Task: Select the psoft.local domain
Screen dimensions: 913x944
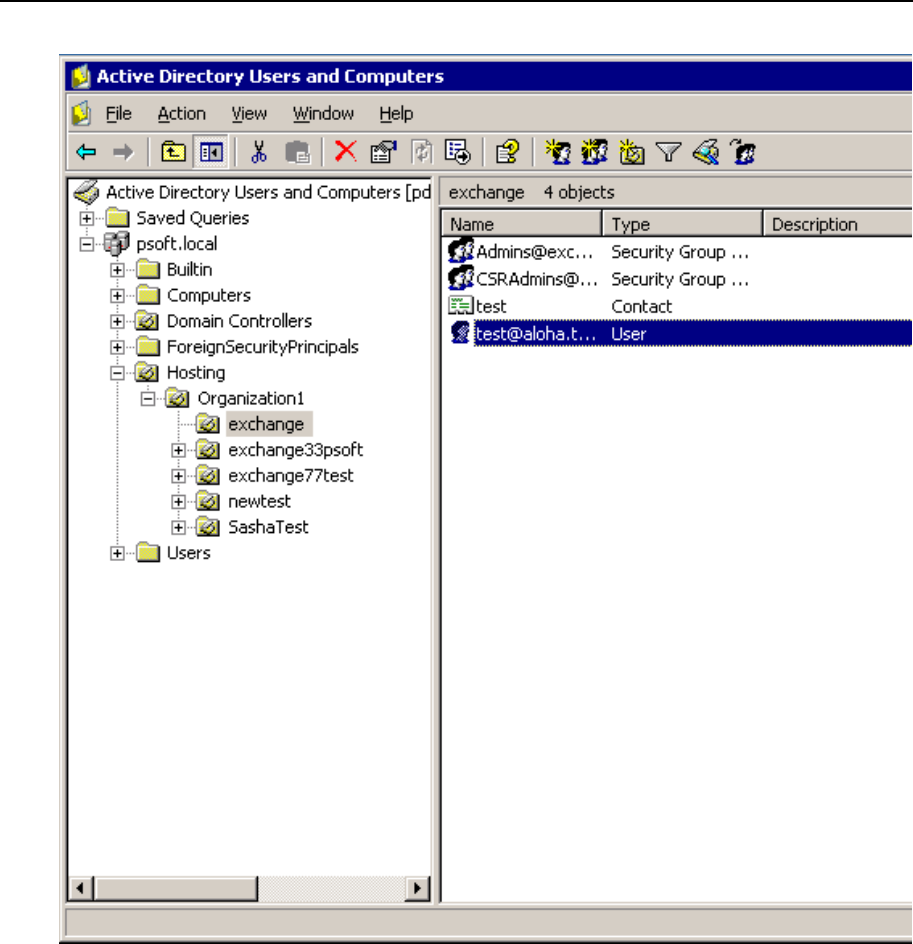Action: (x=176, y=244)
